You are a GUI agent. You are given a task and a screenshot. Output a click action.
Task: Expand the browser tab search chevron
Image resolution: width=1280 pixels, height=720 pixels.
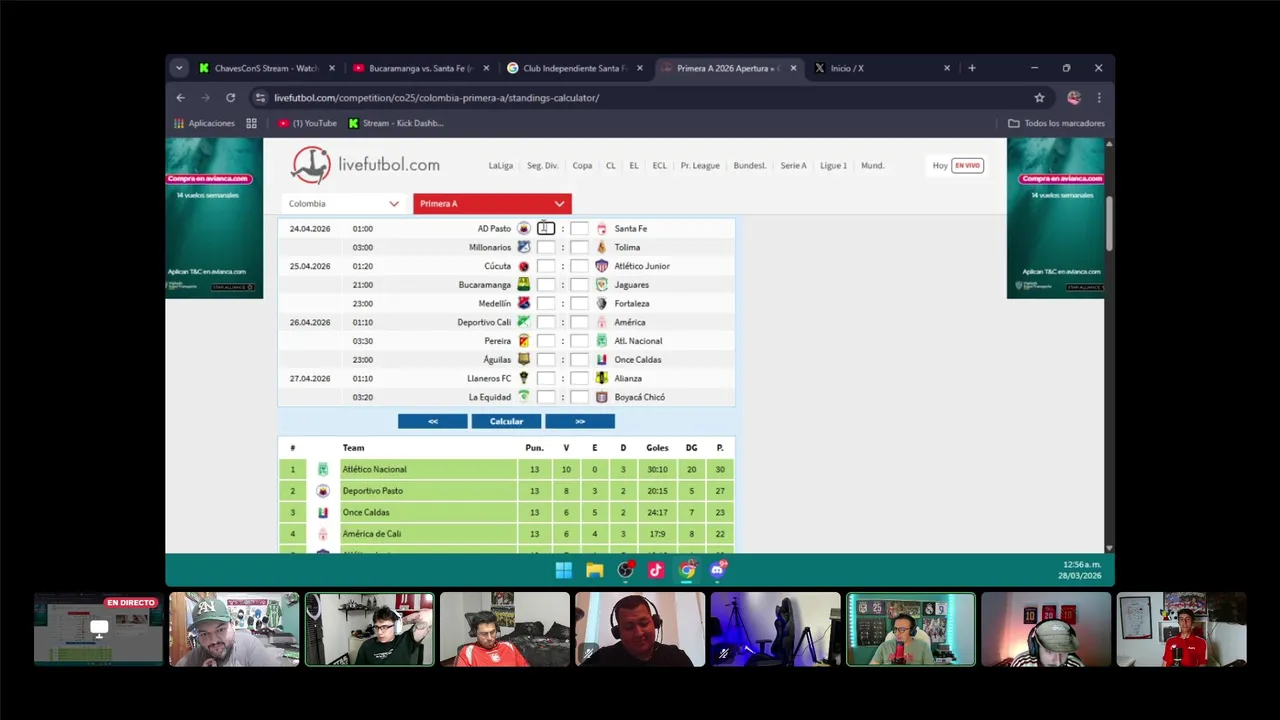click(179, 68)
